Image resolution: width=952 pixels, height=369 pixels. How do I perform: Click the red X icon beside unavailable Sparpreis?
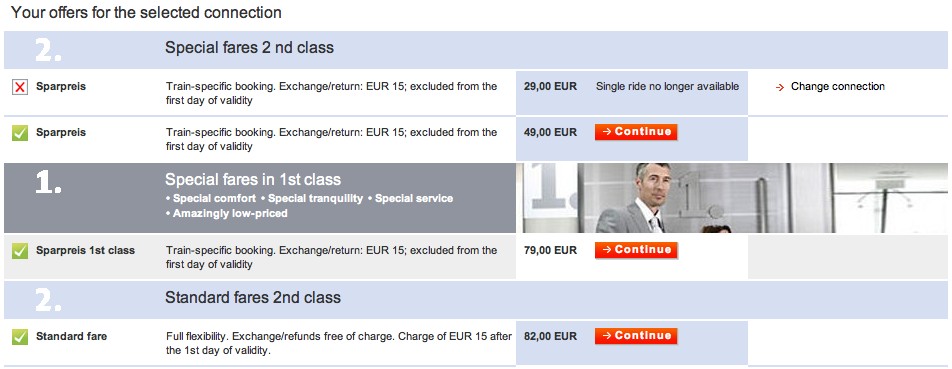pyautogui.click(x=20, y=87)
